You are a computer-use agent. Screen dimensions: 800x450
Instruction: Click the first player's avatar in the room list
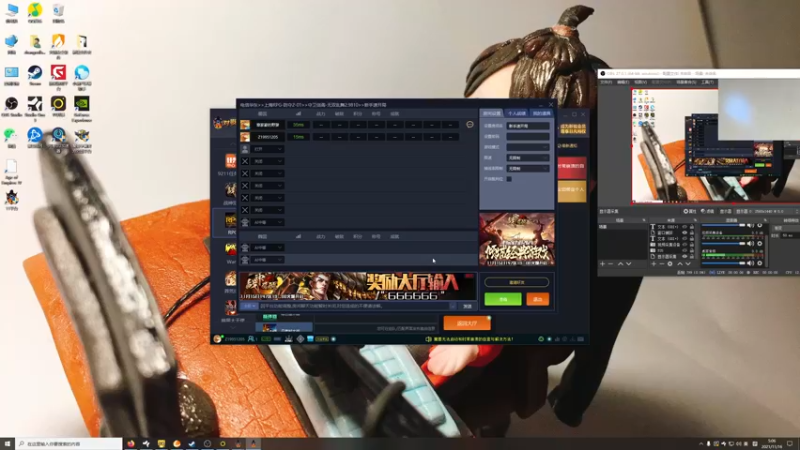click(x=245, y=125)
